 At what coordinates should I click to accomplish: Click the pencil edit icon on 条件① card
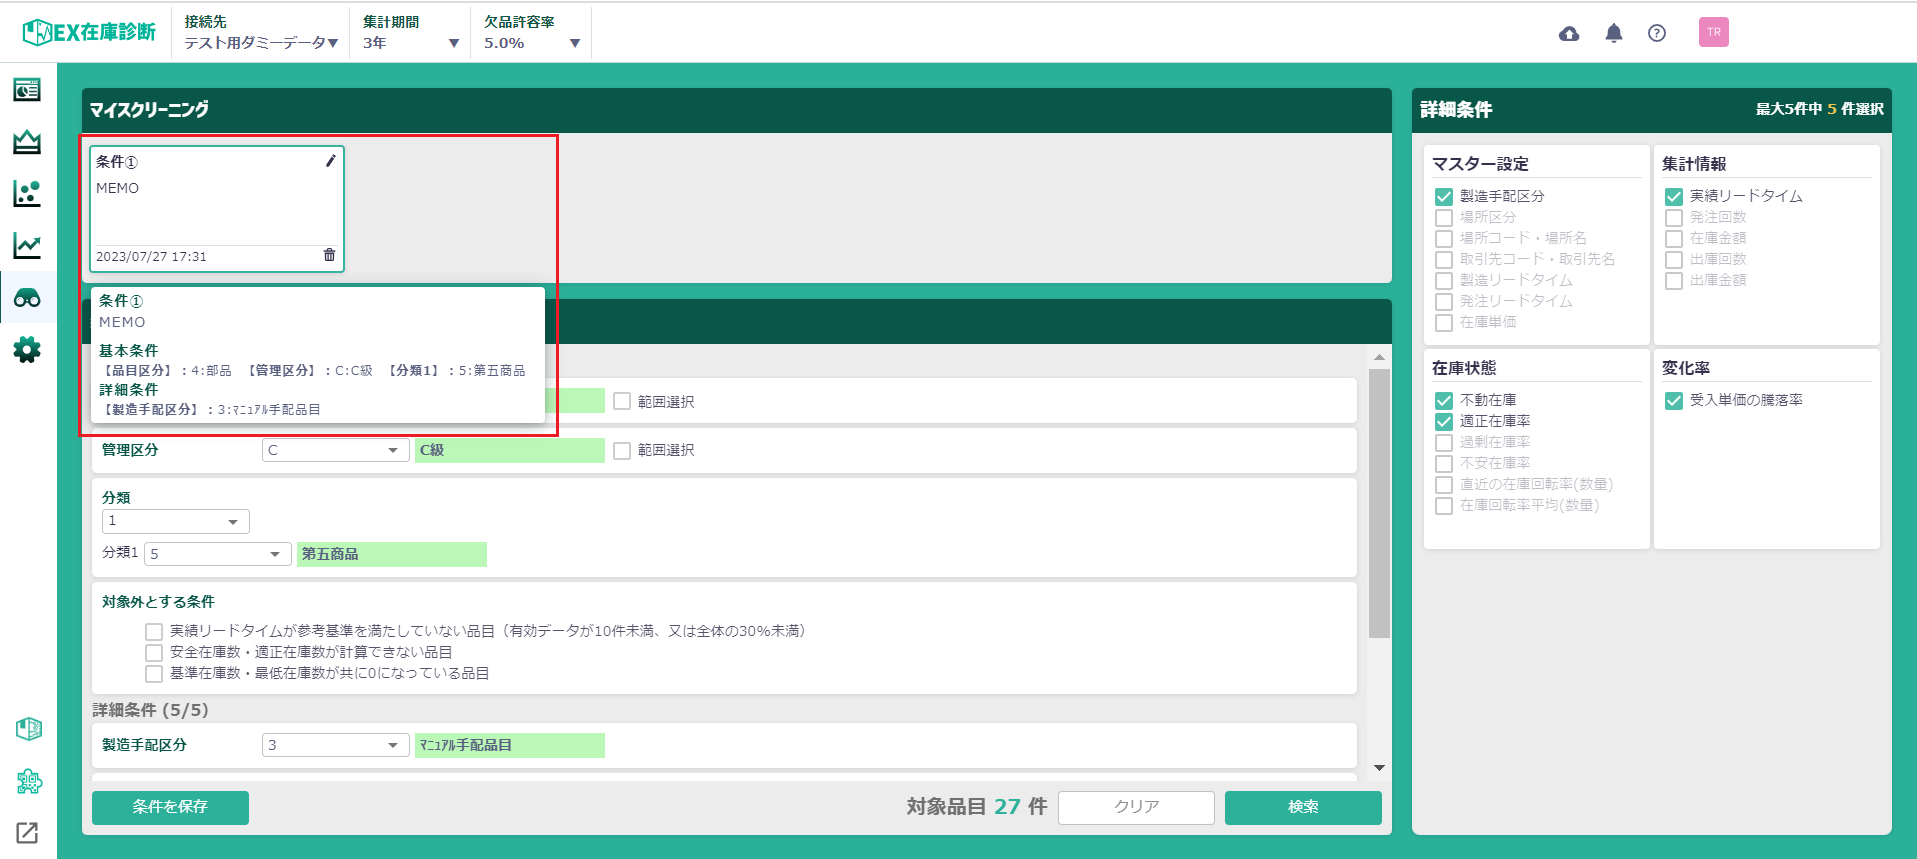point(330,161)
